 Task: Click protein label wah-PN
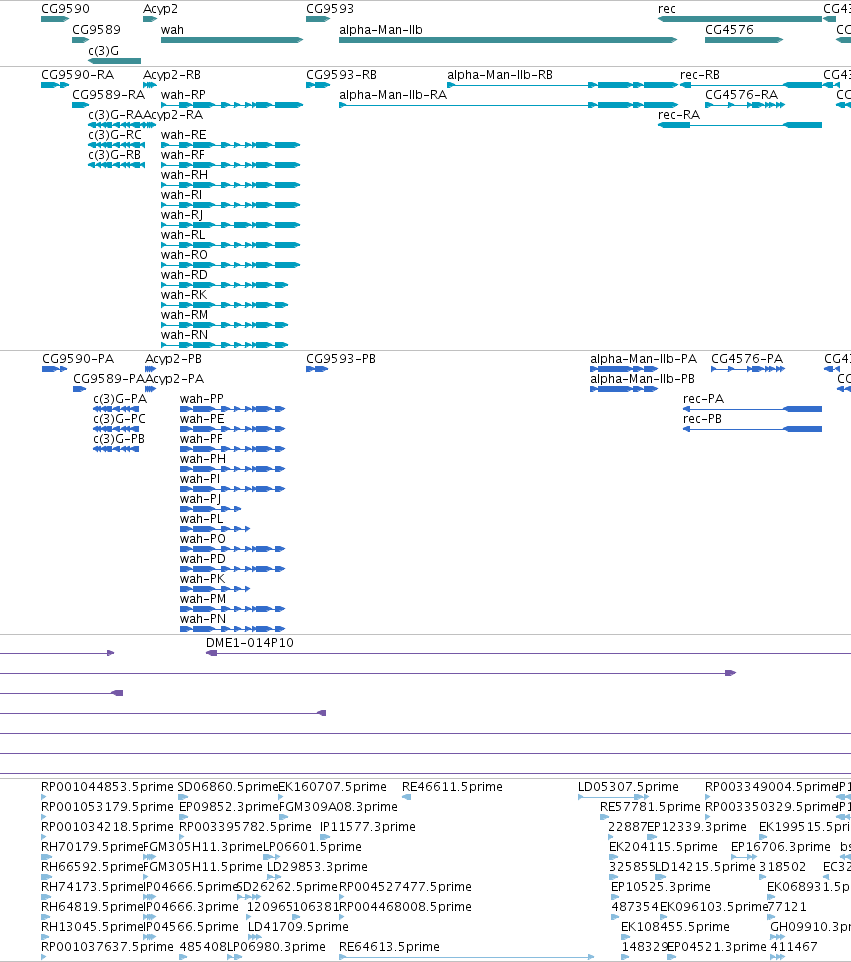pyautogui.click(x=203, y=619)
